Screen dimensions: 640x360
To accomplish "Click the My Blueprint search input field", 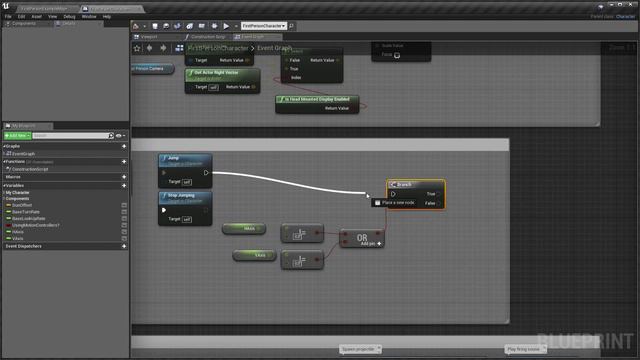I will pyautogui.click(x=70, y=136).
